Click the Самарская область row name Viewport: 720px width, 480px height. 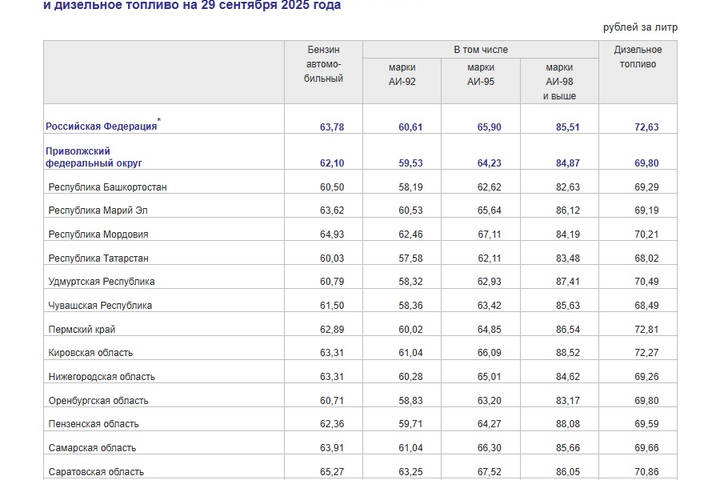coord(92,448)
